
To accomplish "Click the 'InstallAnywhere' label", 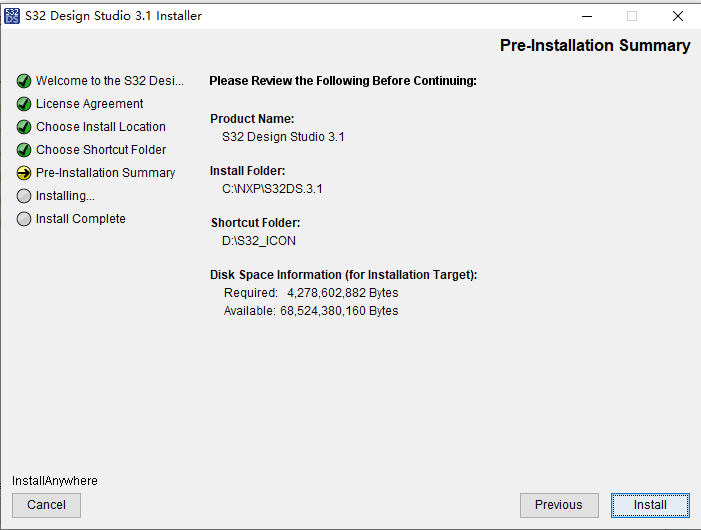I will pos(55,481).
